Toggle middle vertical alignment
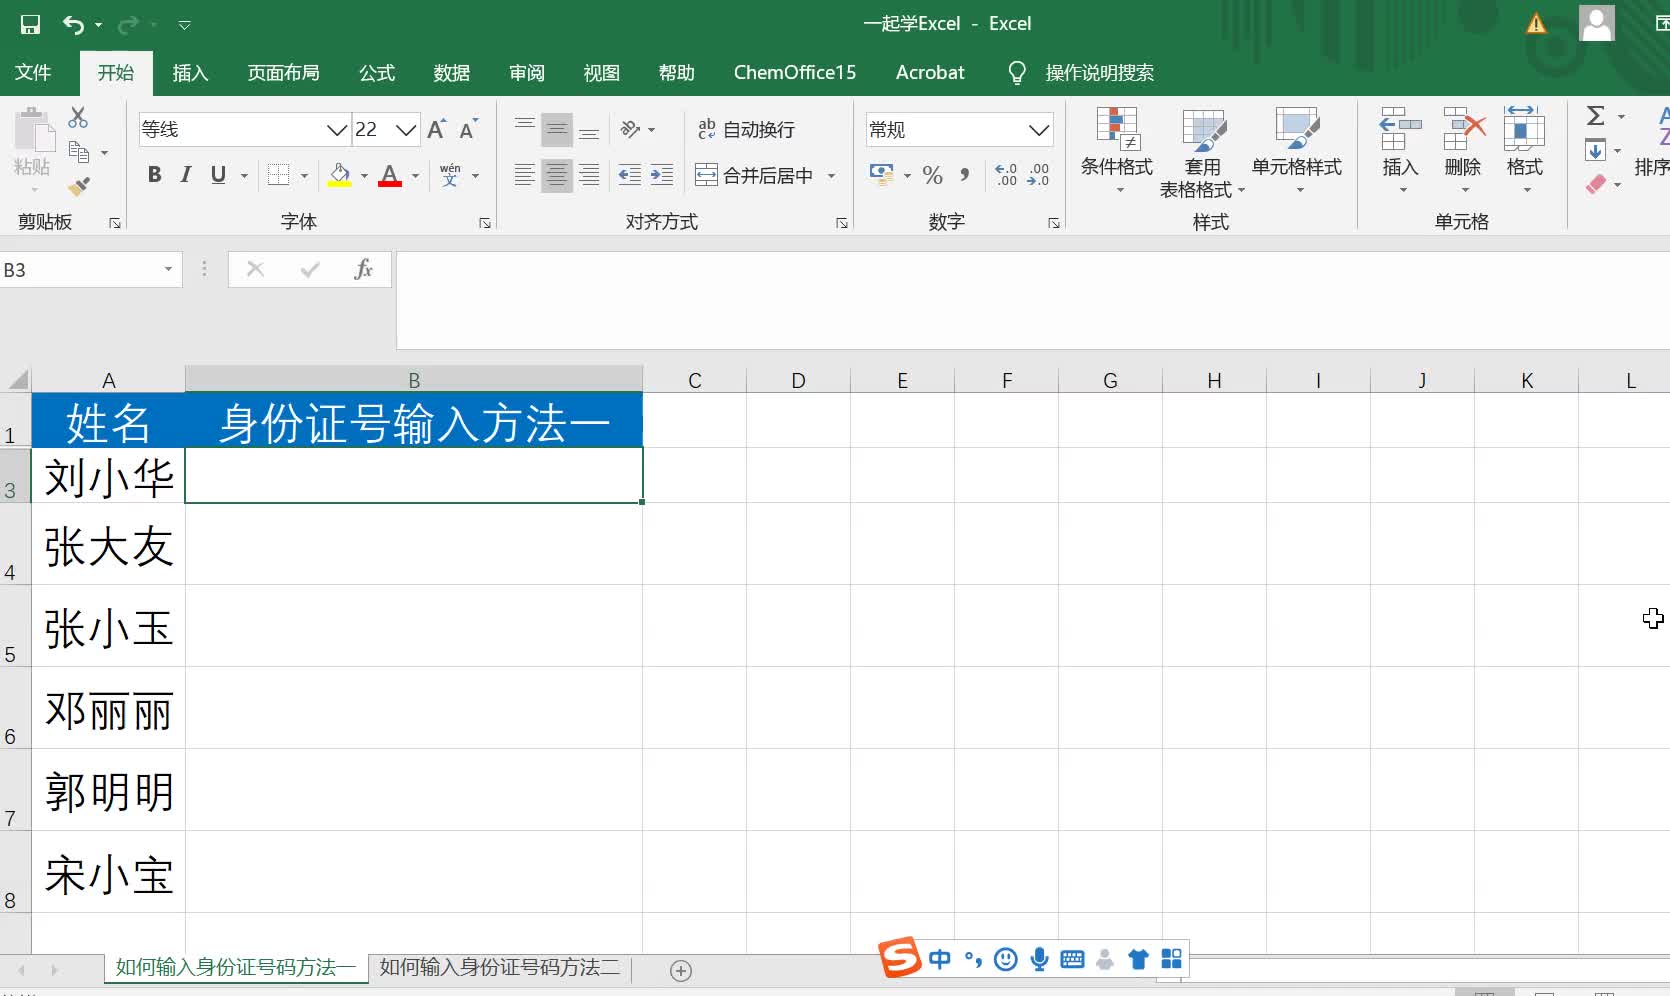The width and height of the screenshot is (1670, 996). [557, 129]
